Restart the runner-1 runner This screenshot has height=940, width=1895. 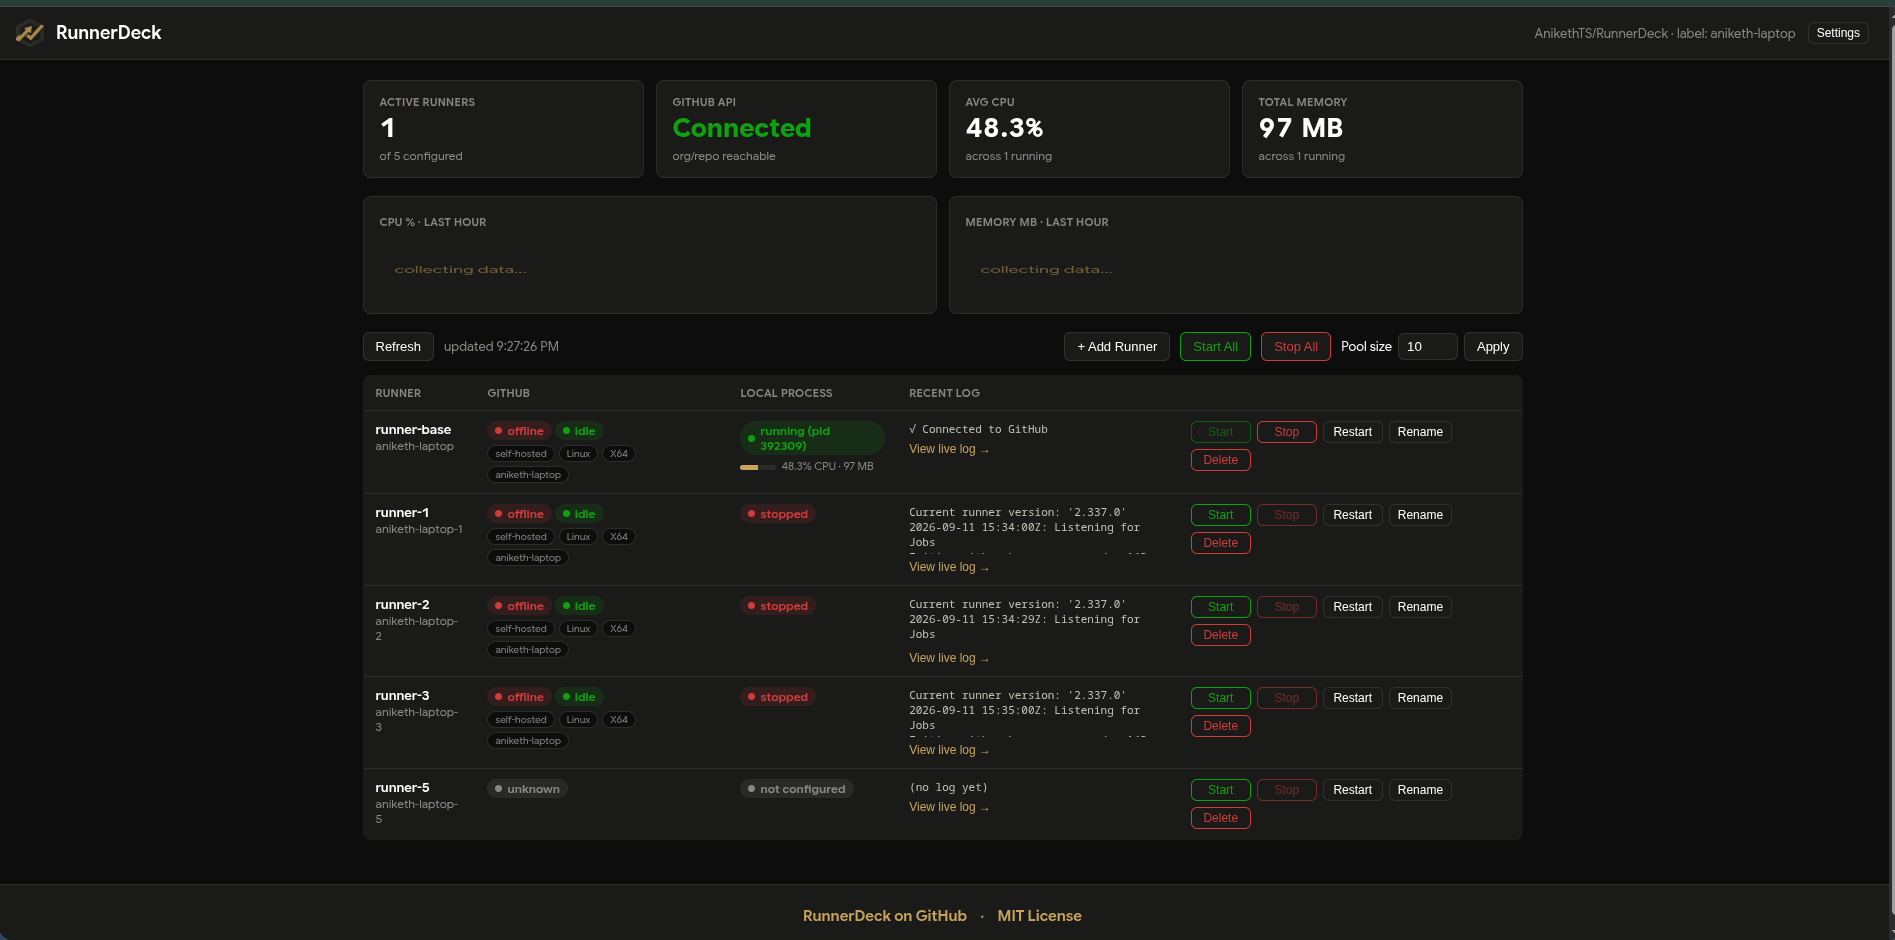coord(1352,515)
